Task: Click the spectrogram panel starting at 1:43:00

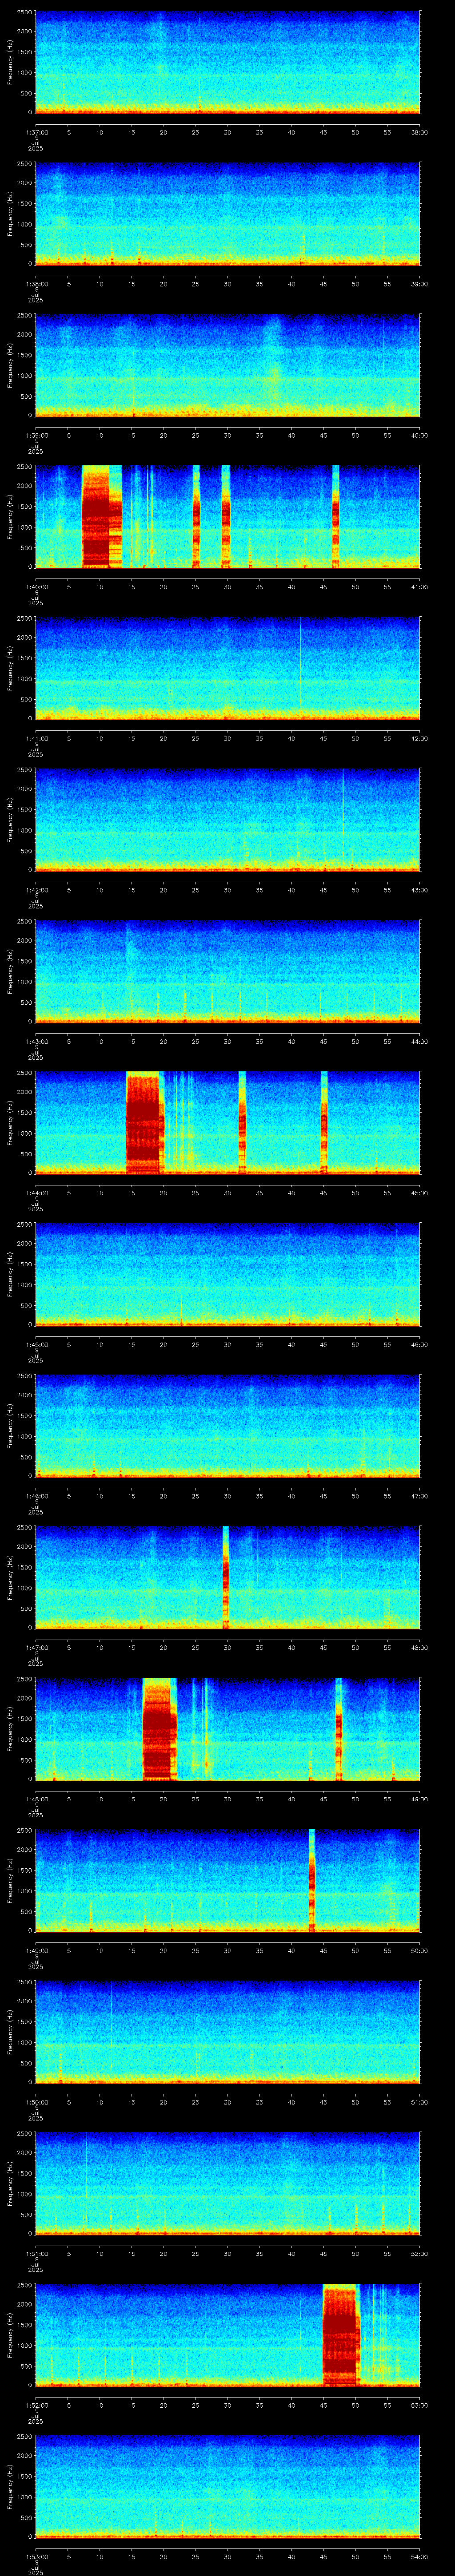Action: [x=227, y=971]
